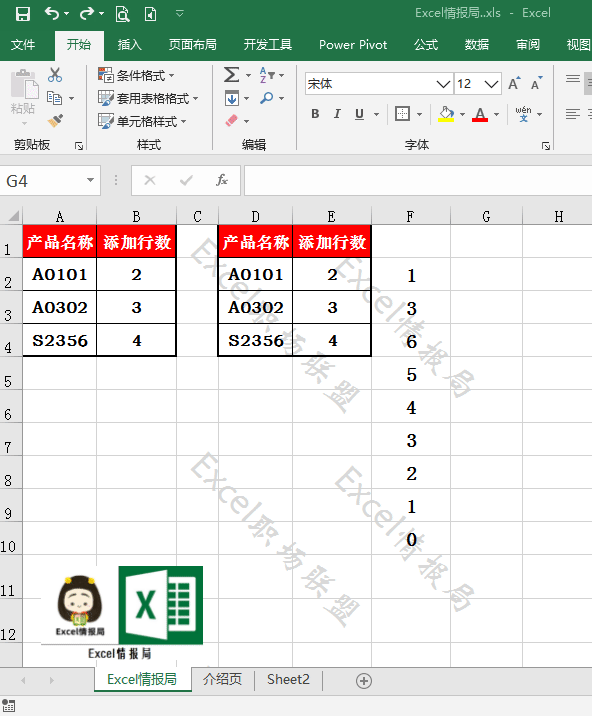The image size is (592, 716).
Task: Open the fill color dropdown arrow
Action: pyautogui.click(x=462, y=114)
